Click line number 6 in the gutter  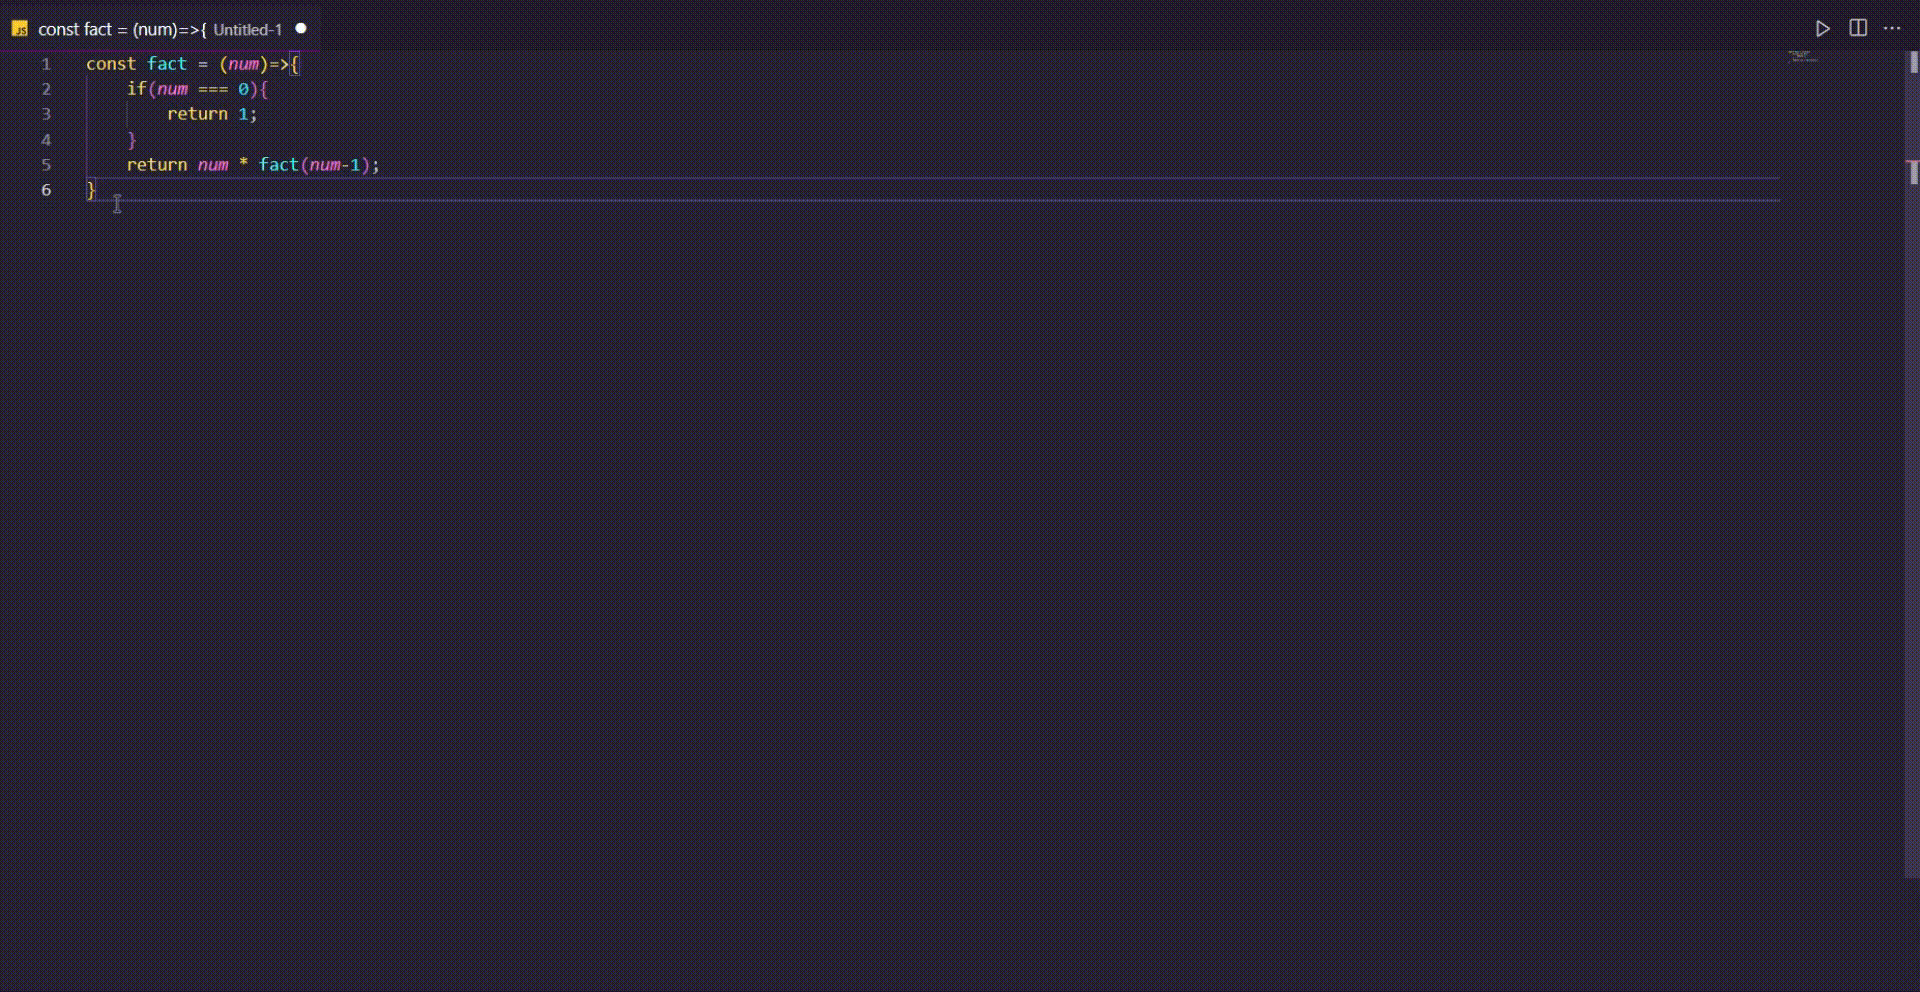point(46,190)
